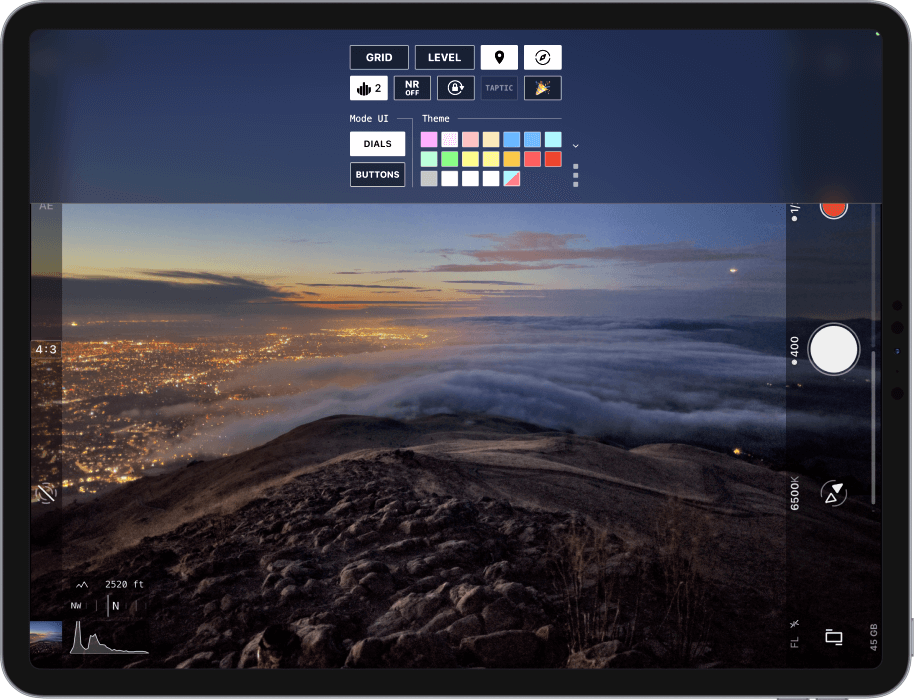Pick the solid yellow theme swatch
Viewport: 914px width, 700px height.
pos(470,159)
